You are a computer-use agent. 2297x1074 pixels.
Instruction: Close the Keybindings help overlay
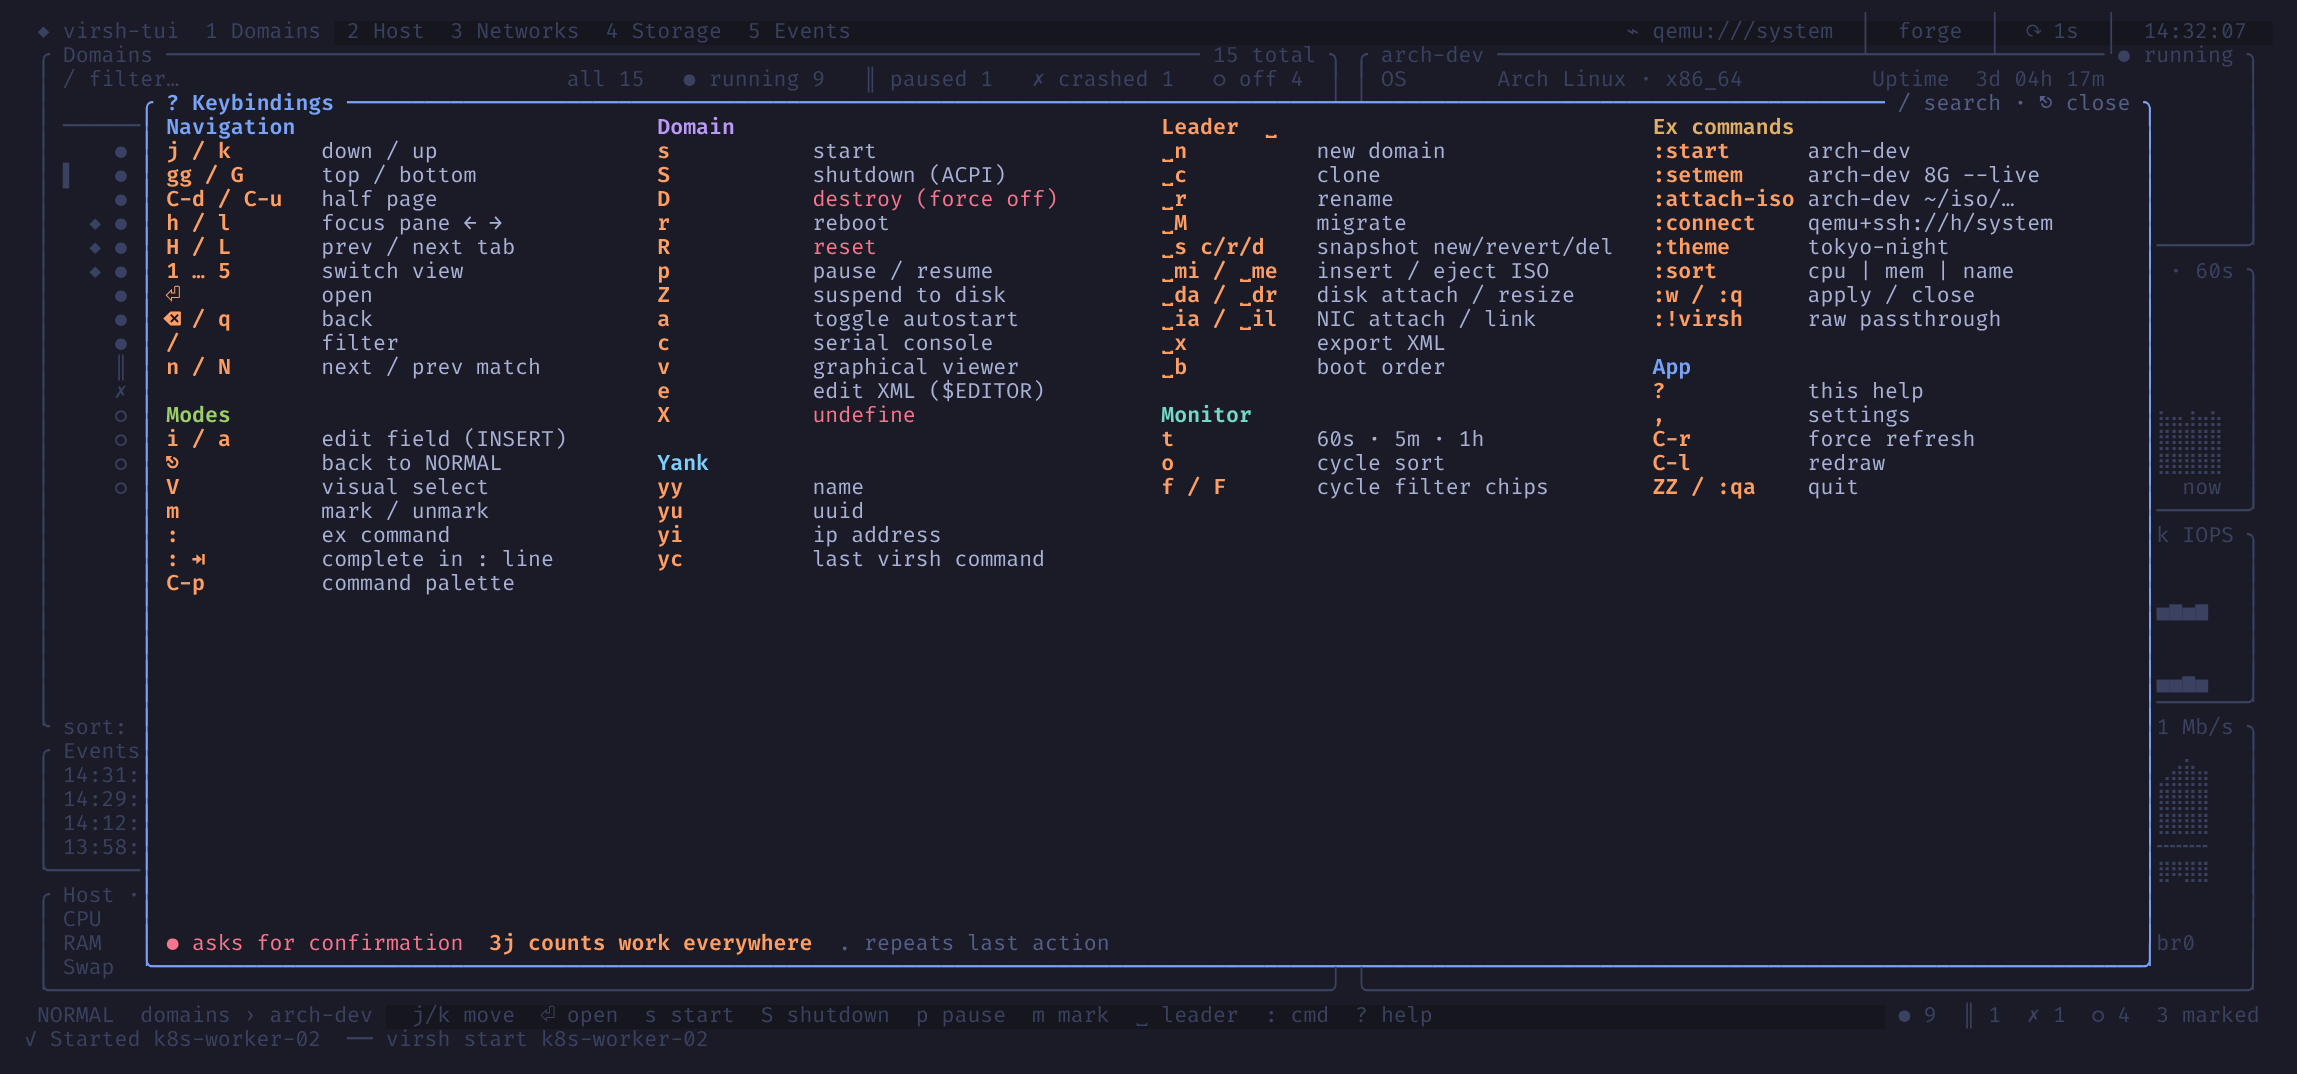[x=2084, y=103]
